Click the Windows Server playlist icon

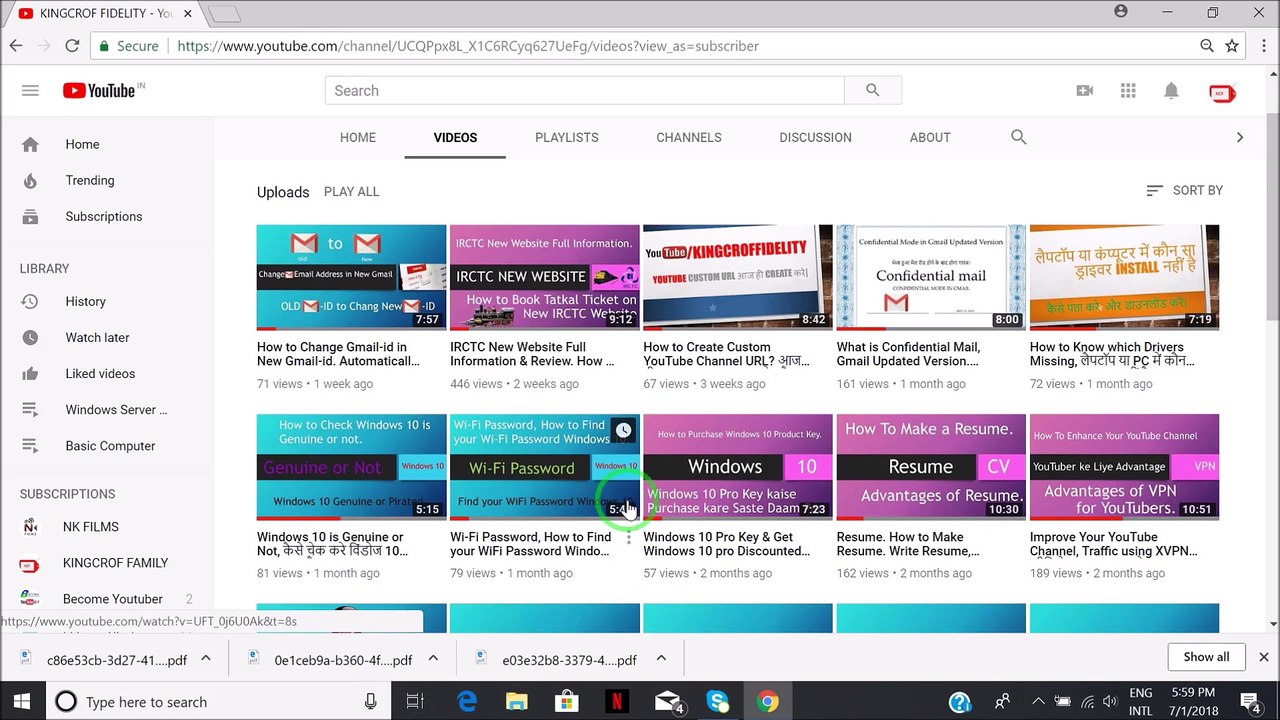[x=30, y=409]
